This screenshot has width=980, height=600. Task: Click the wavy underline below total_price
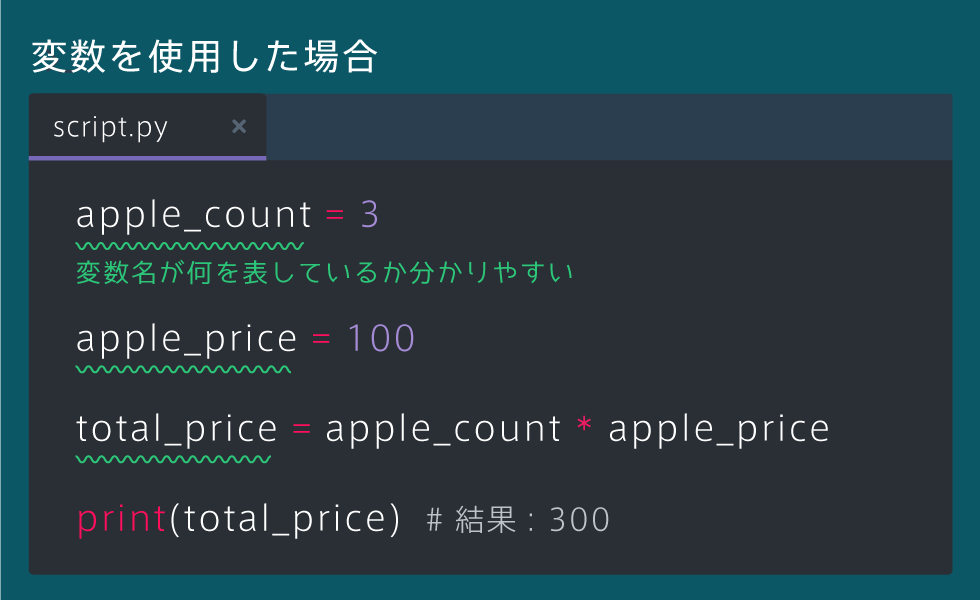click(173, 459)
